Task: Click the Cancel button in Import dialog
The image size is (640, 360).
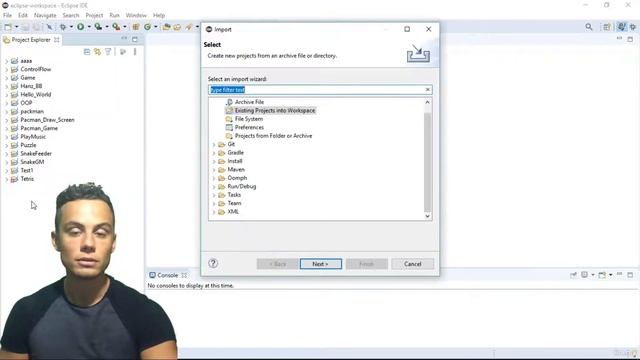Action: (412, 264)
